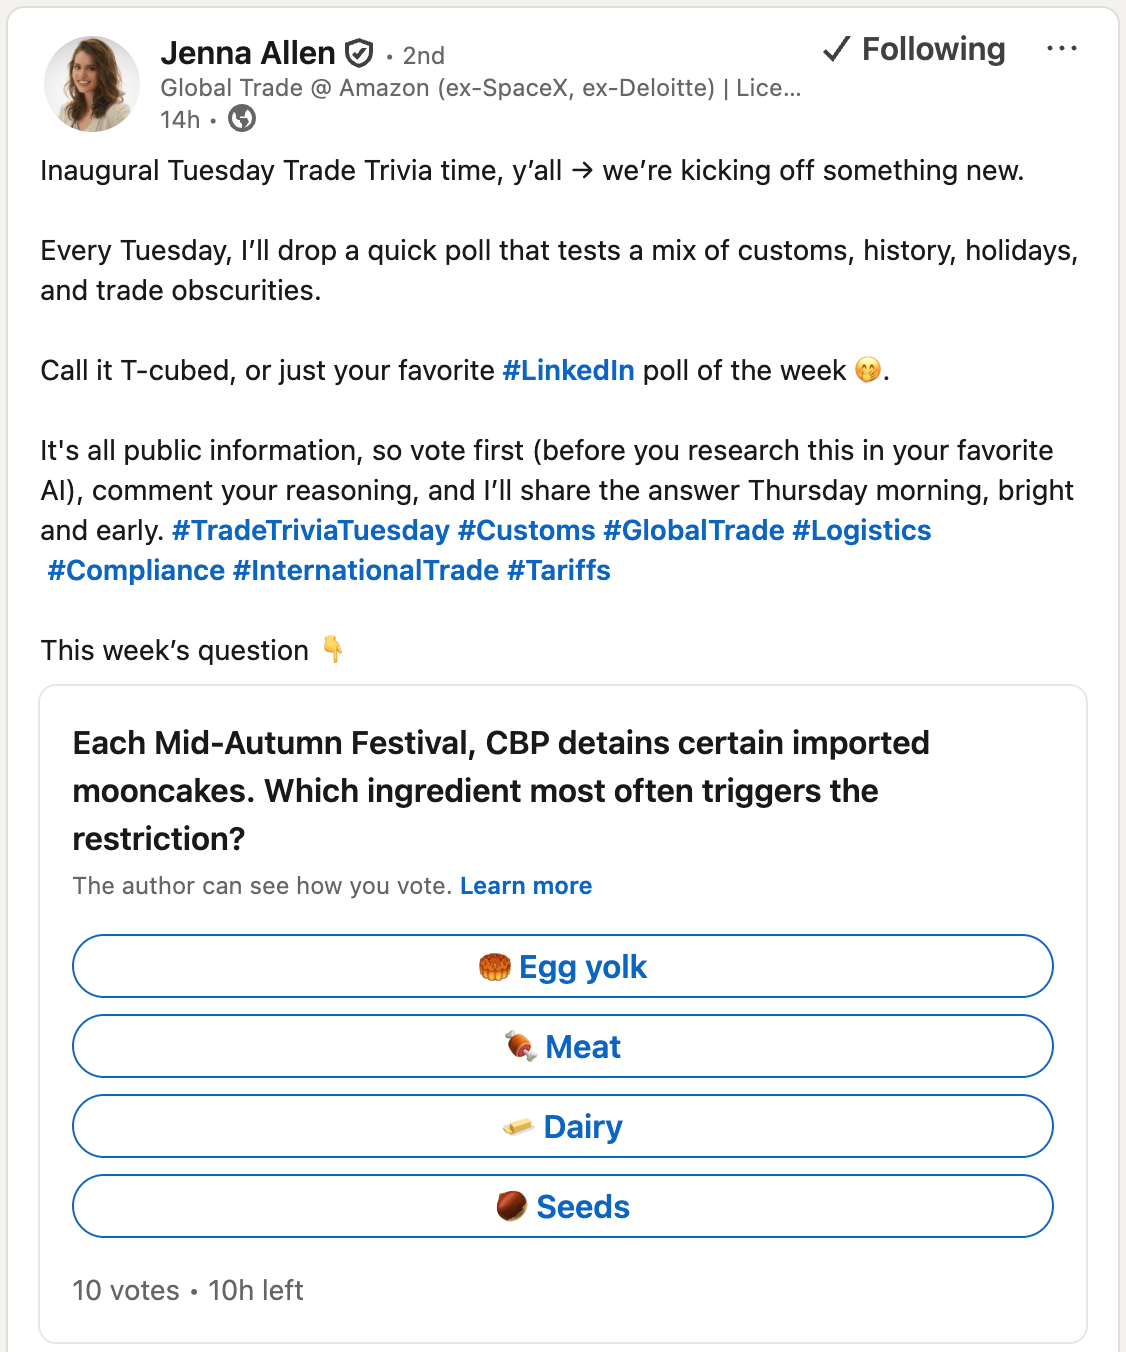This screenshot has width=1126, height=1352.
Task: Open the #Logistics hashtag
Action: click(861, 531)
